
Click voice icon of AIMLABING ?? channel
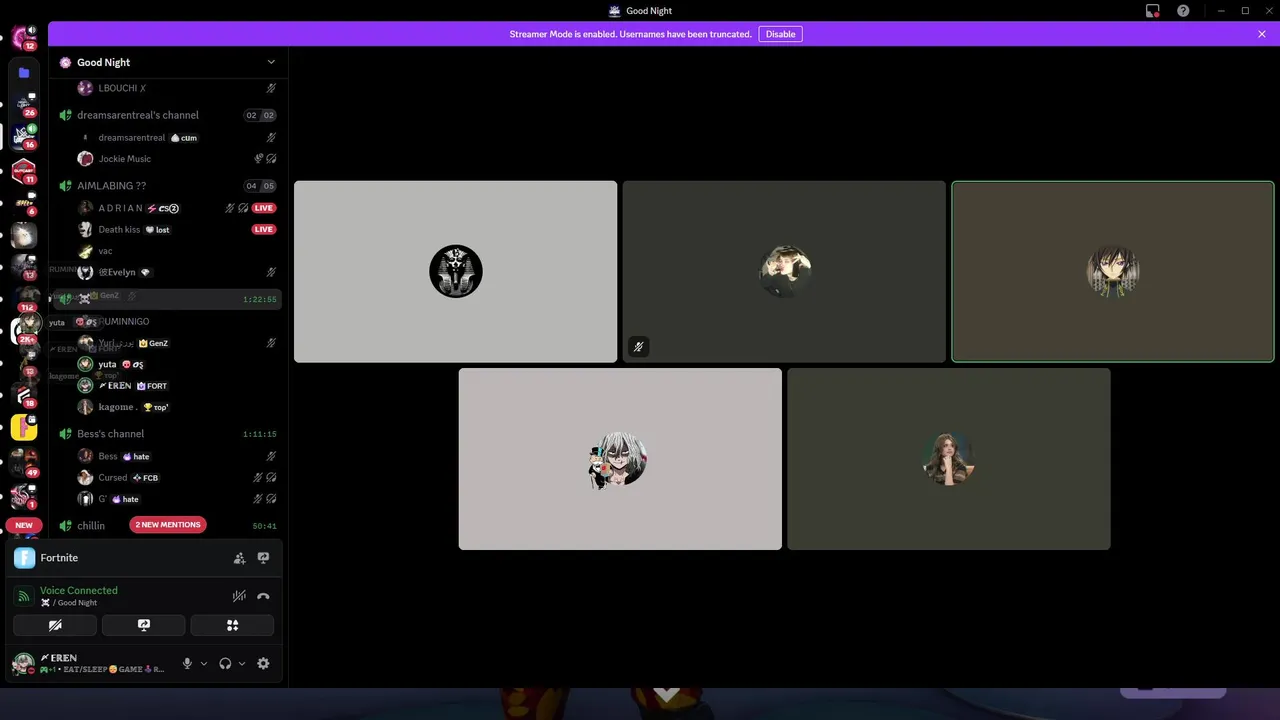65,186
